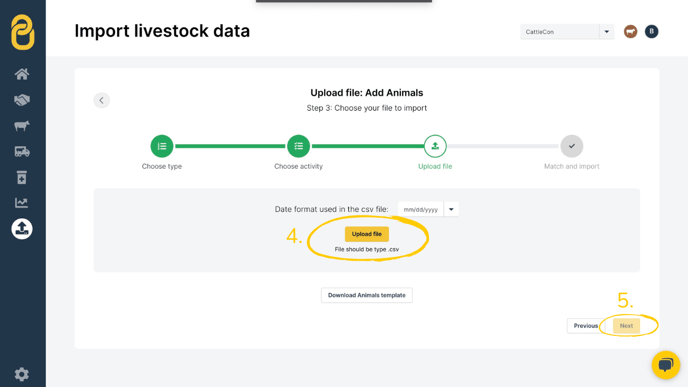Open the livestock cow section in the sidebar
This screenshot has height=387, width=688.
(x=22, y=126)
